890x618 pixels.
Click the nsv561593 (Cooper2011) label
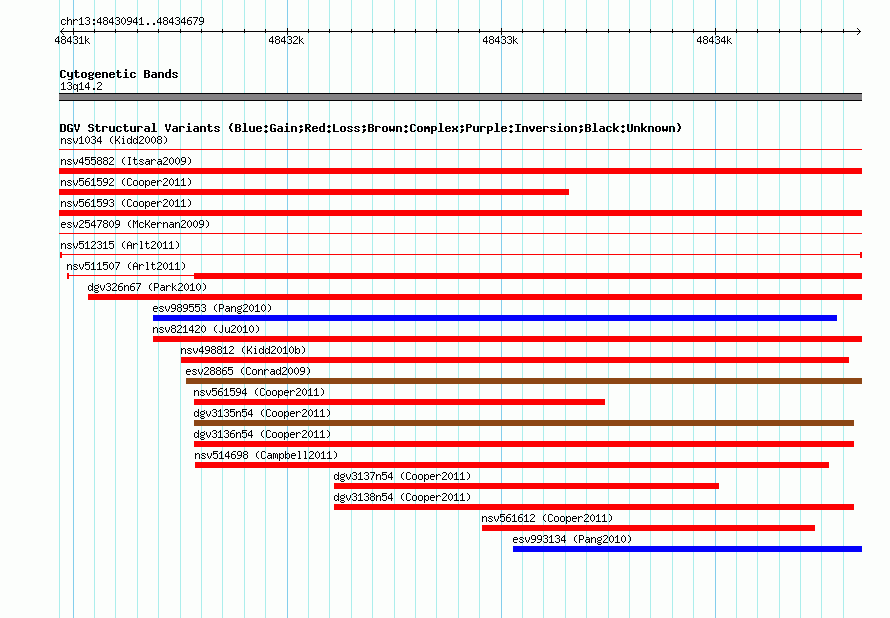point(126,203)
